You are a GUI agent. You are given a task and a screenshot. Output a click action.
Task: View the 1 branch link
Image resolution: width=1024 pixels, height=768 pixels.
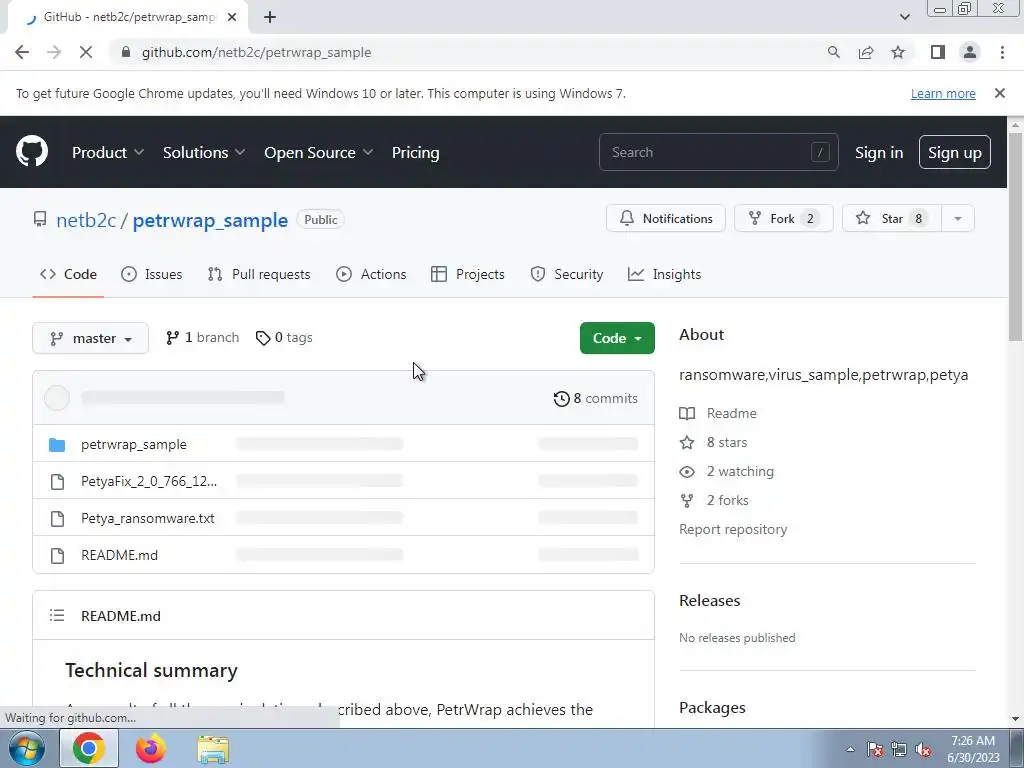(x=202, y=338)
